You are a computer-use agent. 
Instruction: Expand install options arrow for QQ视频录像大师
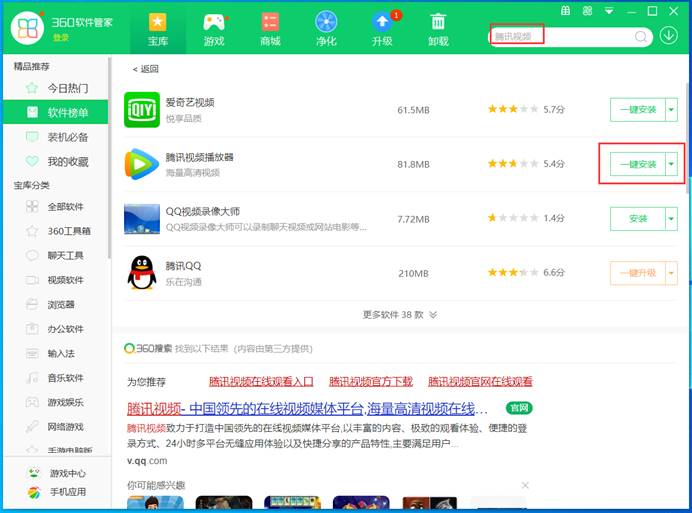point(671,219)
